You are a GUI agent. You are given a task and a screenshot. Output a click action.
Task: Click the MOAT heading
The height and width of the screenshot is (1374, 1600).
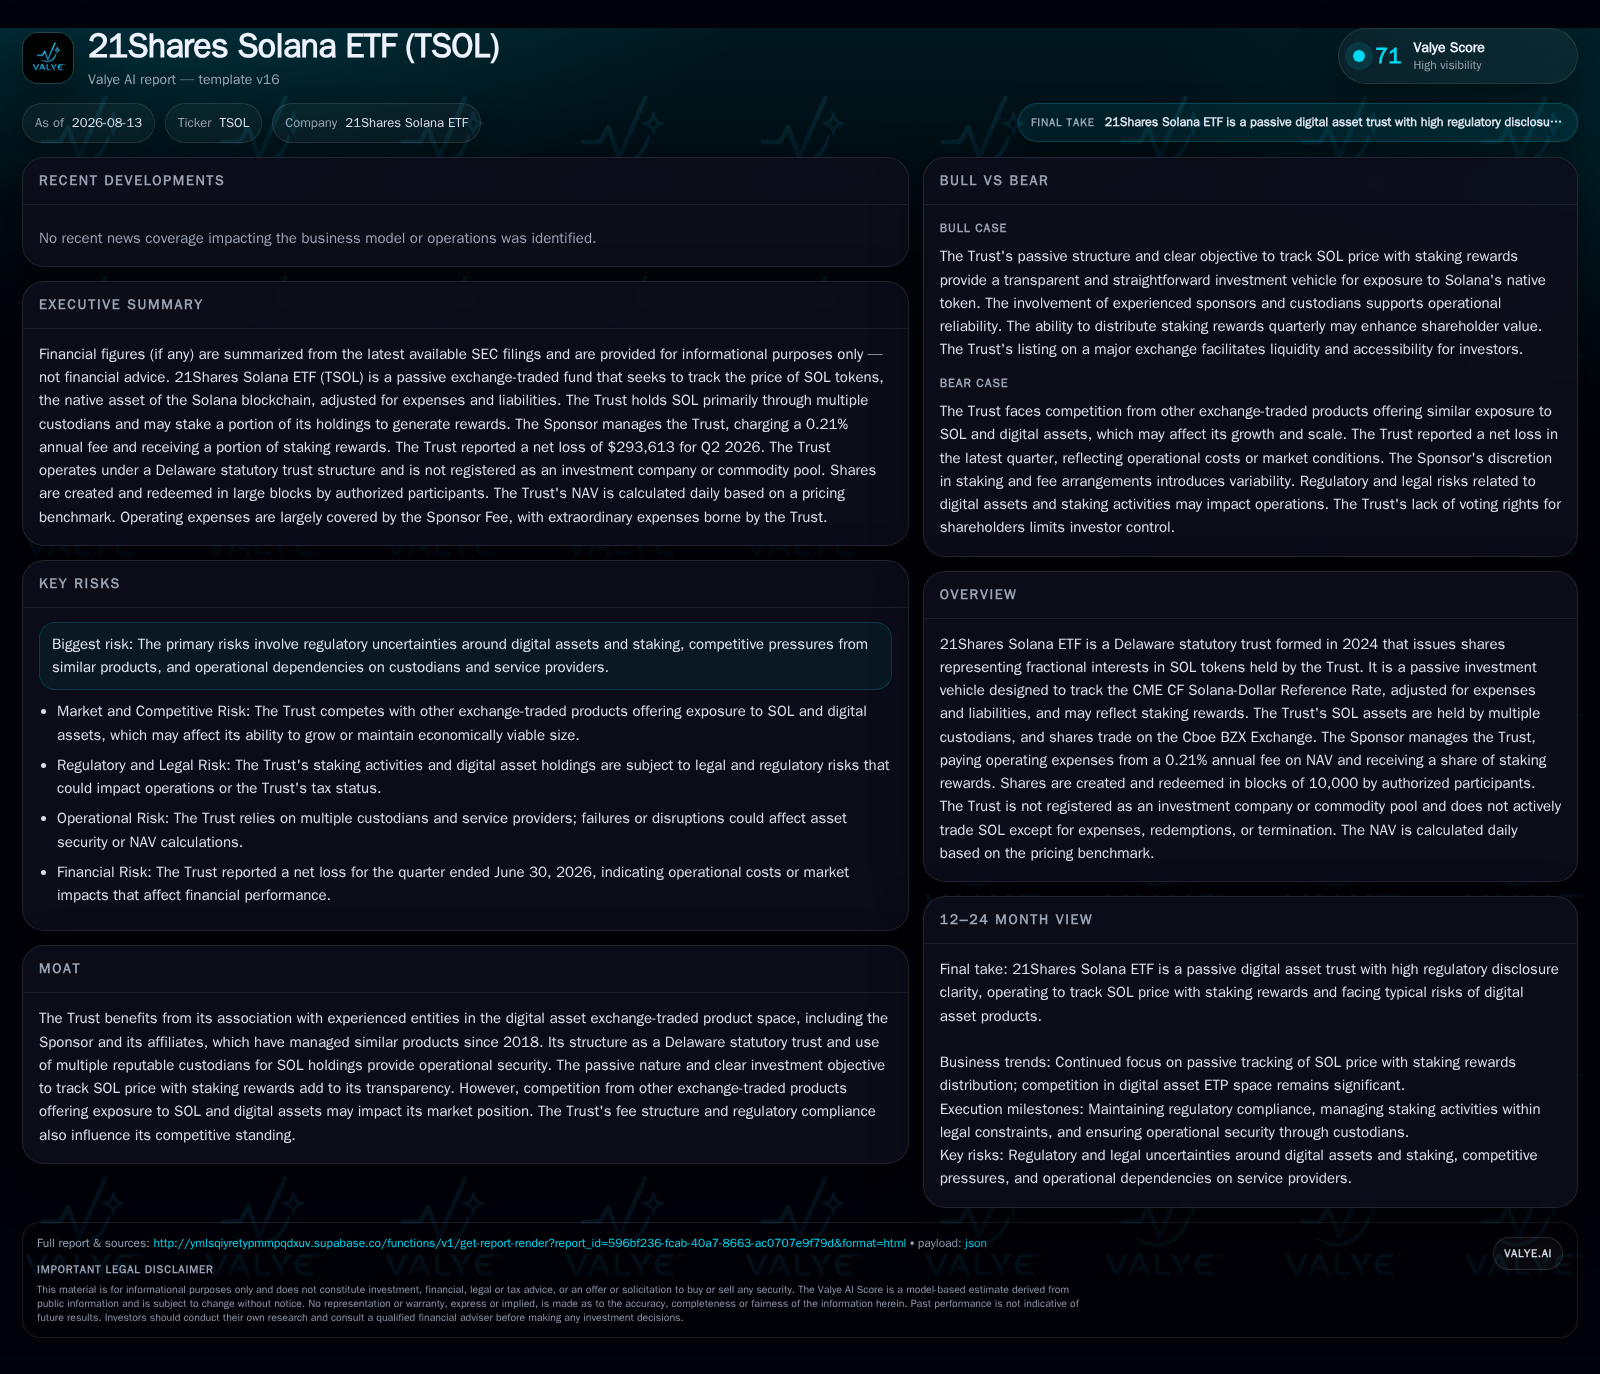click(x=59, y=969)
